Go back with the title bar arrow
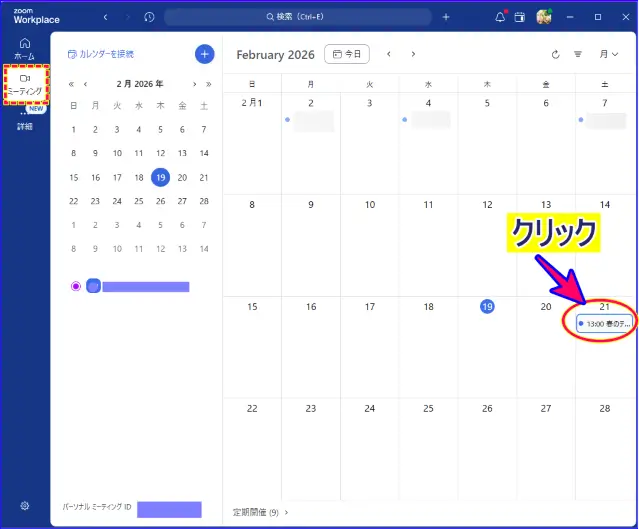Viewport: 640px width, 529px height. pyautogui.click(x=105, y=17)
